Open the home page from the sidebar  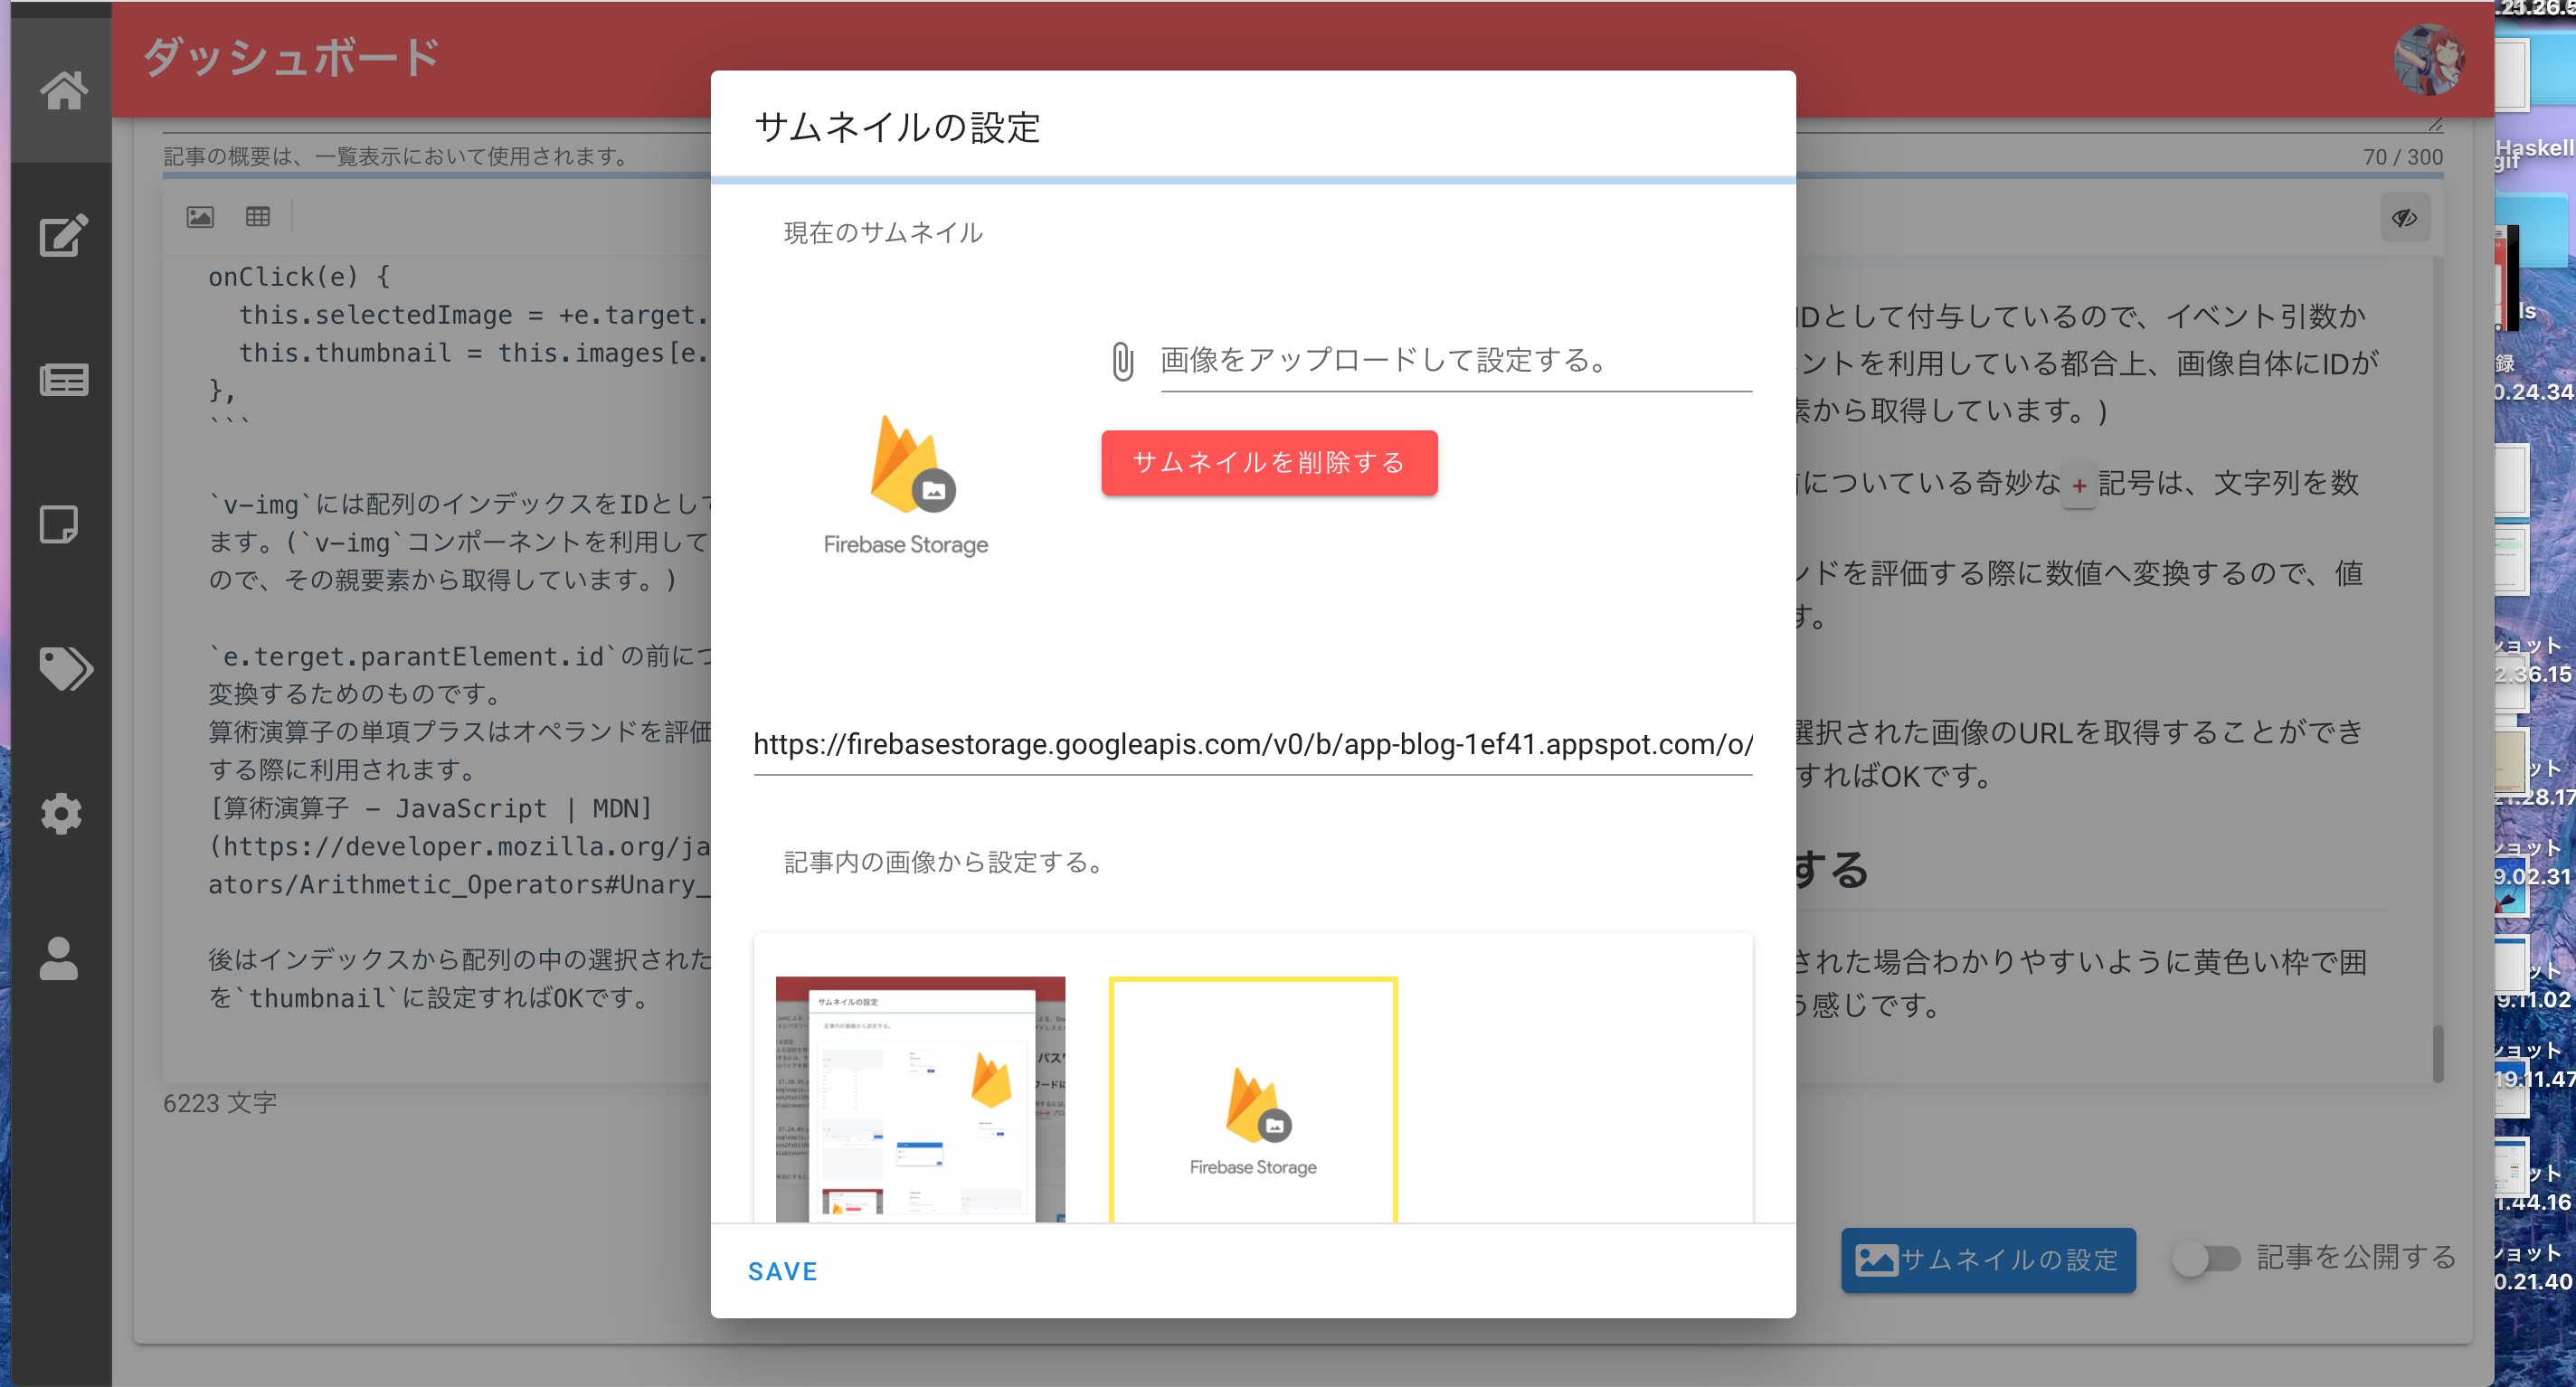pyautogui.click(x=62, y=91)
